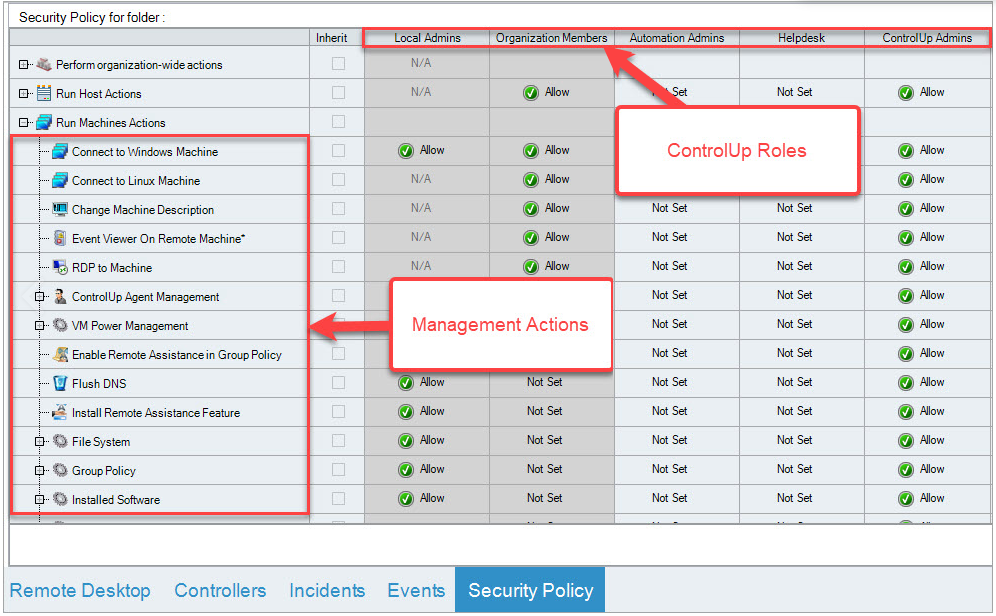Click the Helpdesk column header

coord(802,37)
